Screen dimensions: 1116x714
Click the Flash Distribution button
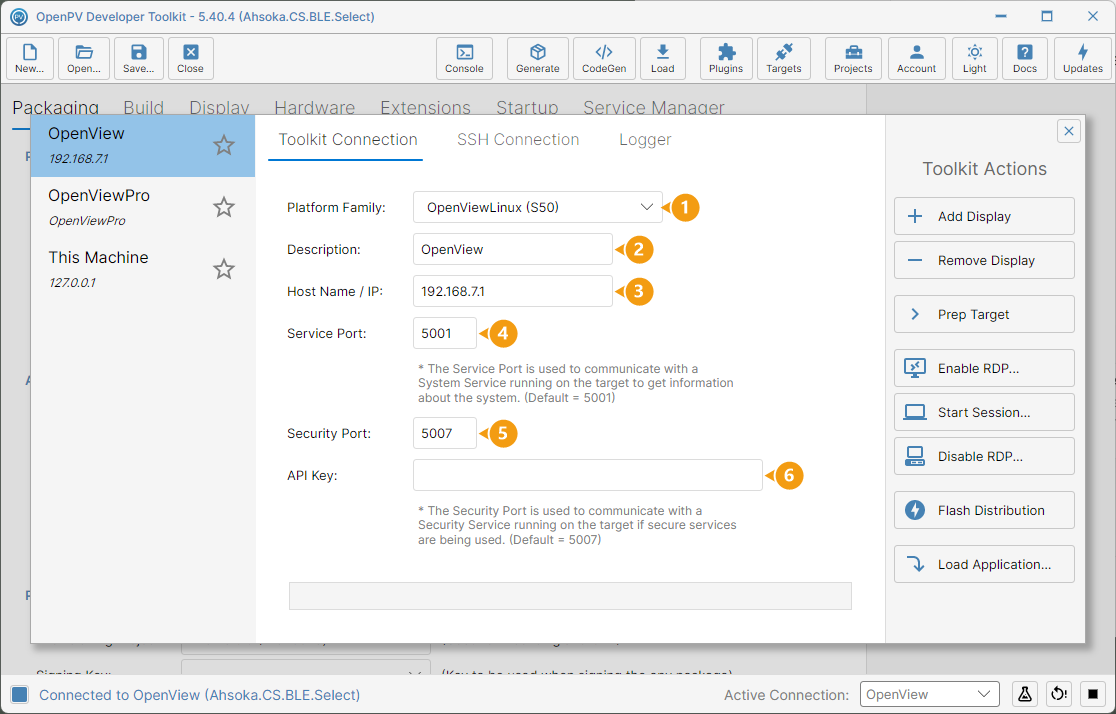click(984, 510)
